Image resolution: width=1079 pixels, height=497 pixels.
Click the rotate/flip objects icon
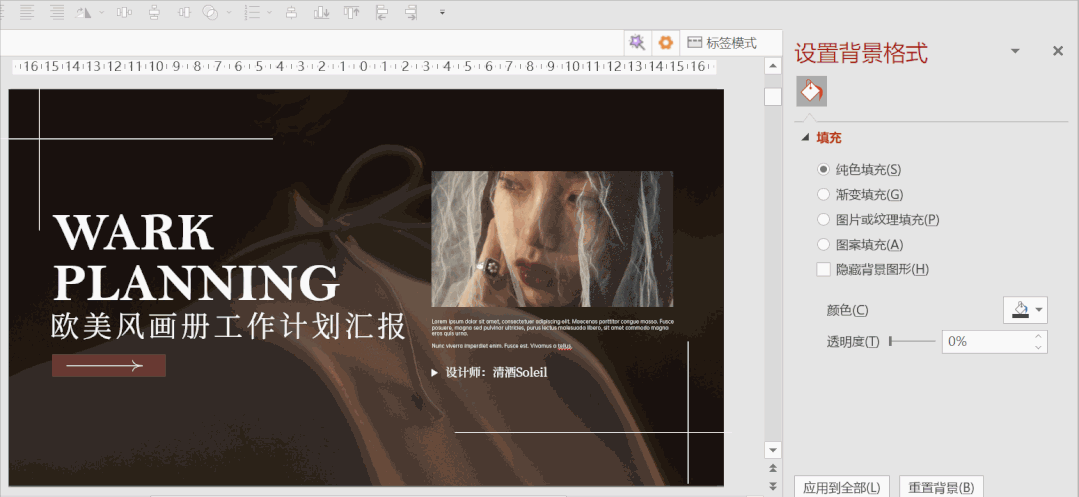pos(83,12)
